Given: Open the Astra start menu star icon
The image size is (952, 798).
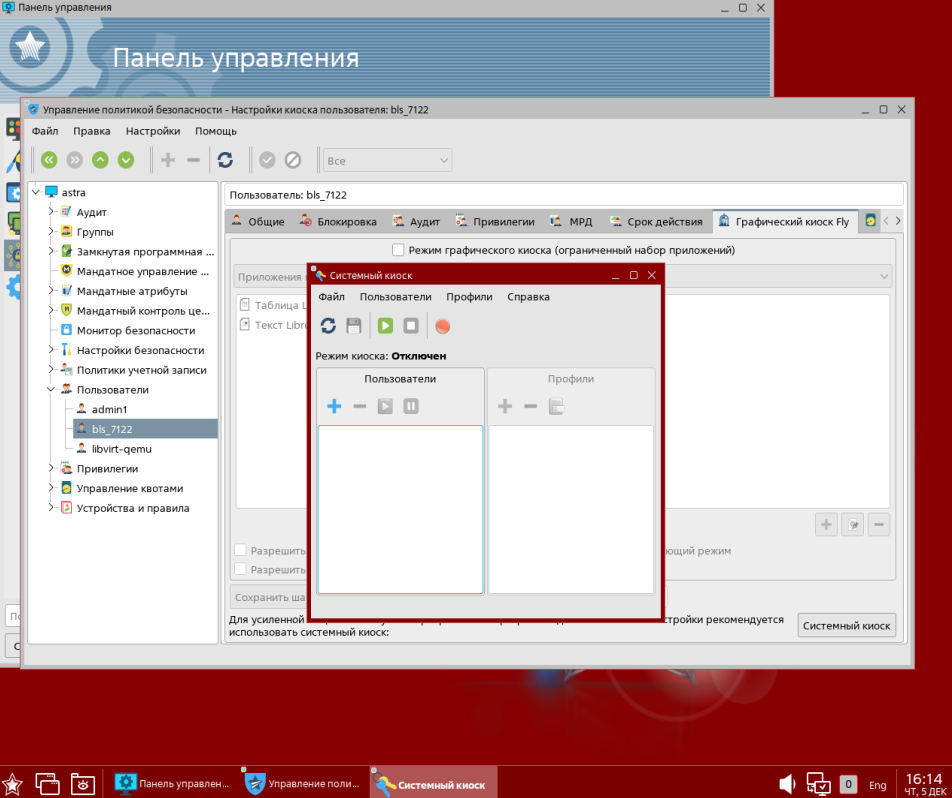Looking at the screenshot, I should click(x=12, y=783).
